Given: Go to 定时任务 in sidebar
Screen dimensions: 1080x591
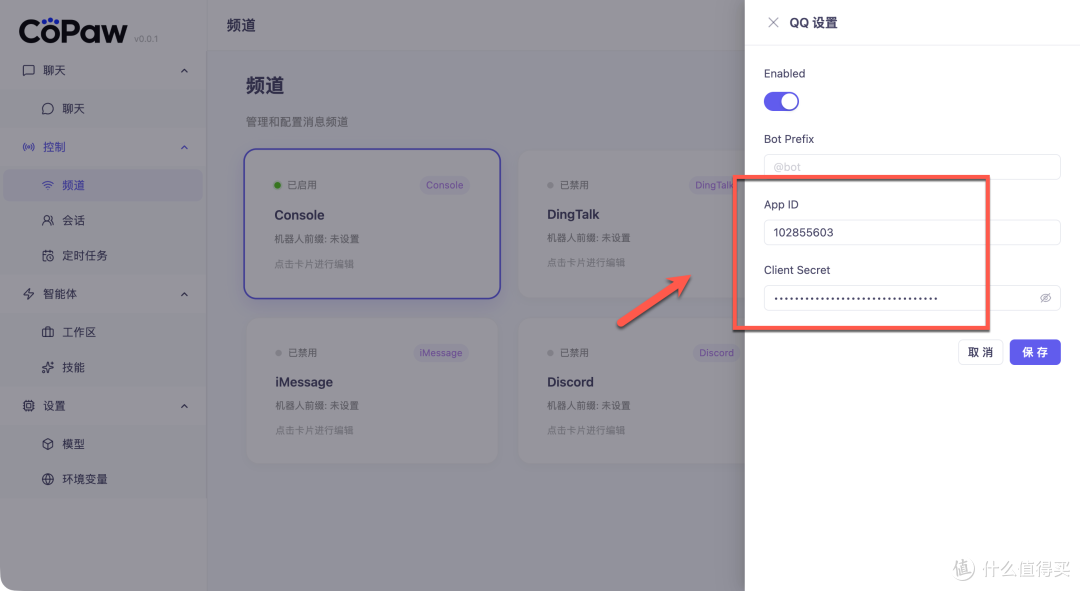Looking at the screenshot, I should tap(103, 256).
